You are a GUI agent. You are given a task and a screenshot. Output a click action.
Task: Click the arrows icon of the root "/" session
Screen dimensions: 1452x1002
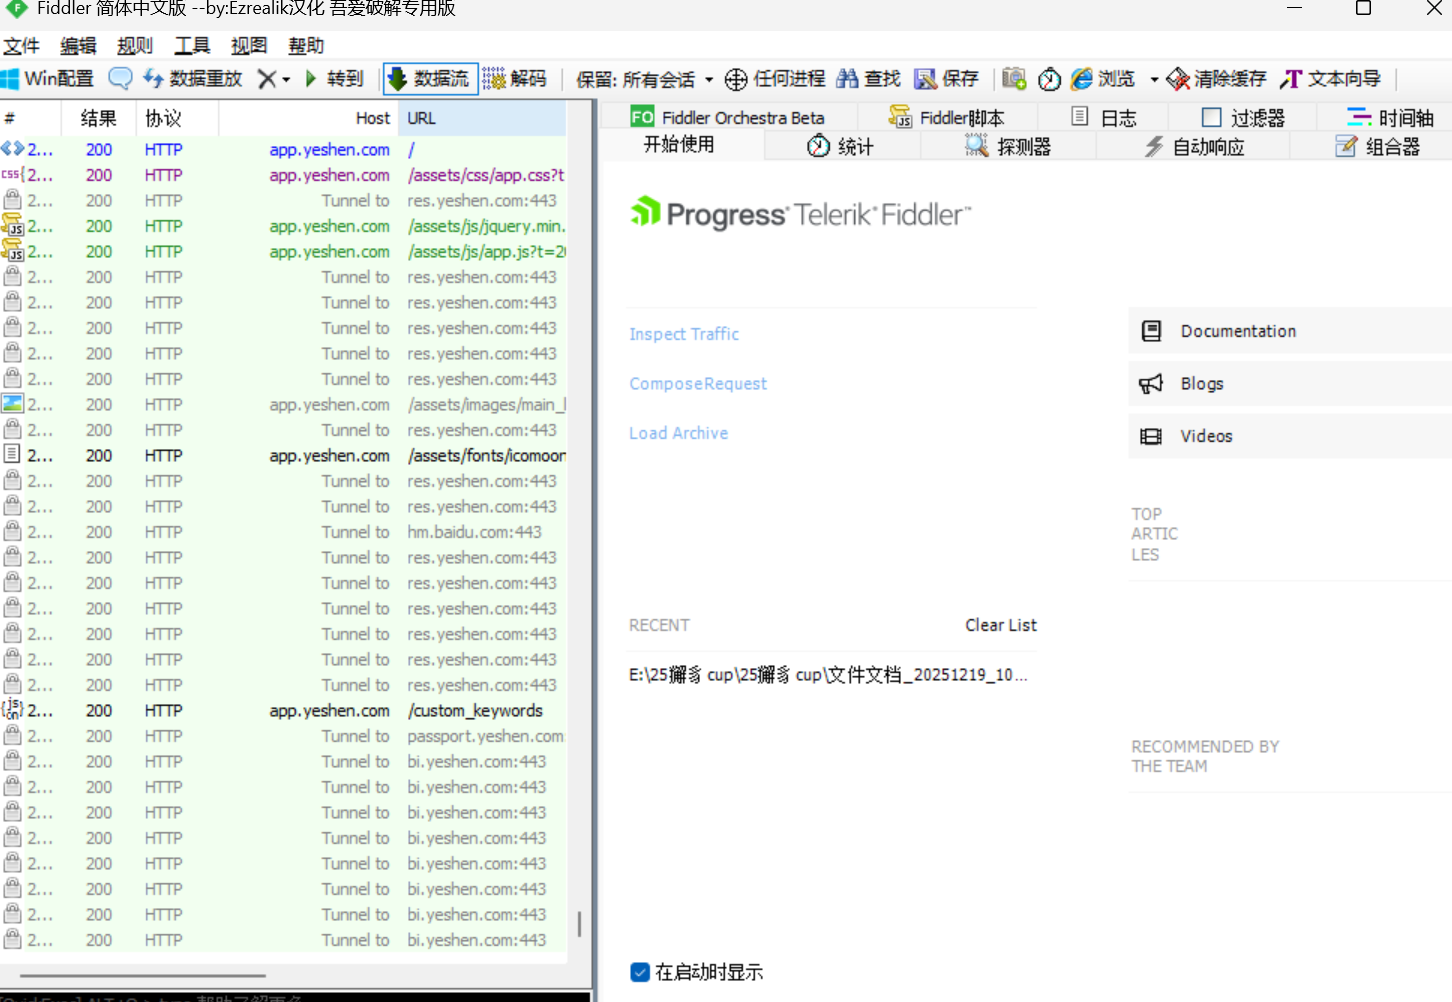(x=12, y=149)
